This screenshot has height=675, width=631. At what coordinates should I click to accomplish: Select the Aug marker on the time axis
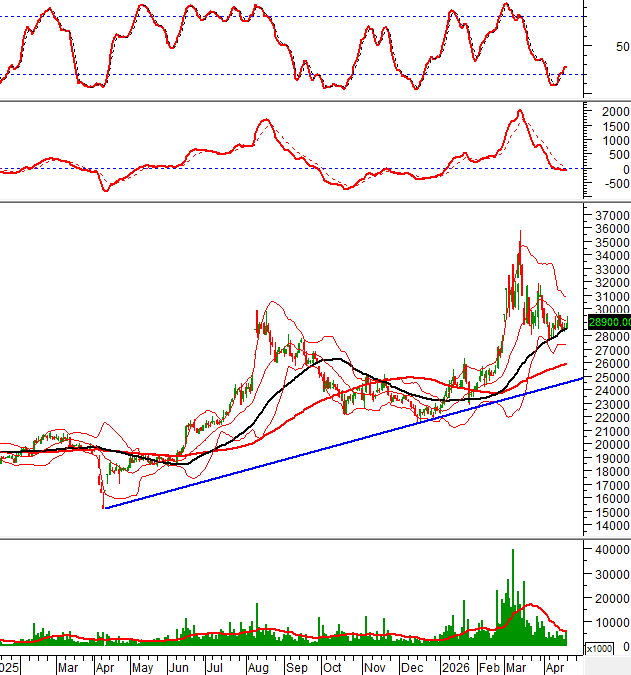256,666
